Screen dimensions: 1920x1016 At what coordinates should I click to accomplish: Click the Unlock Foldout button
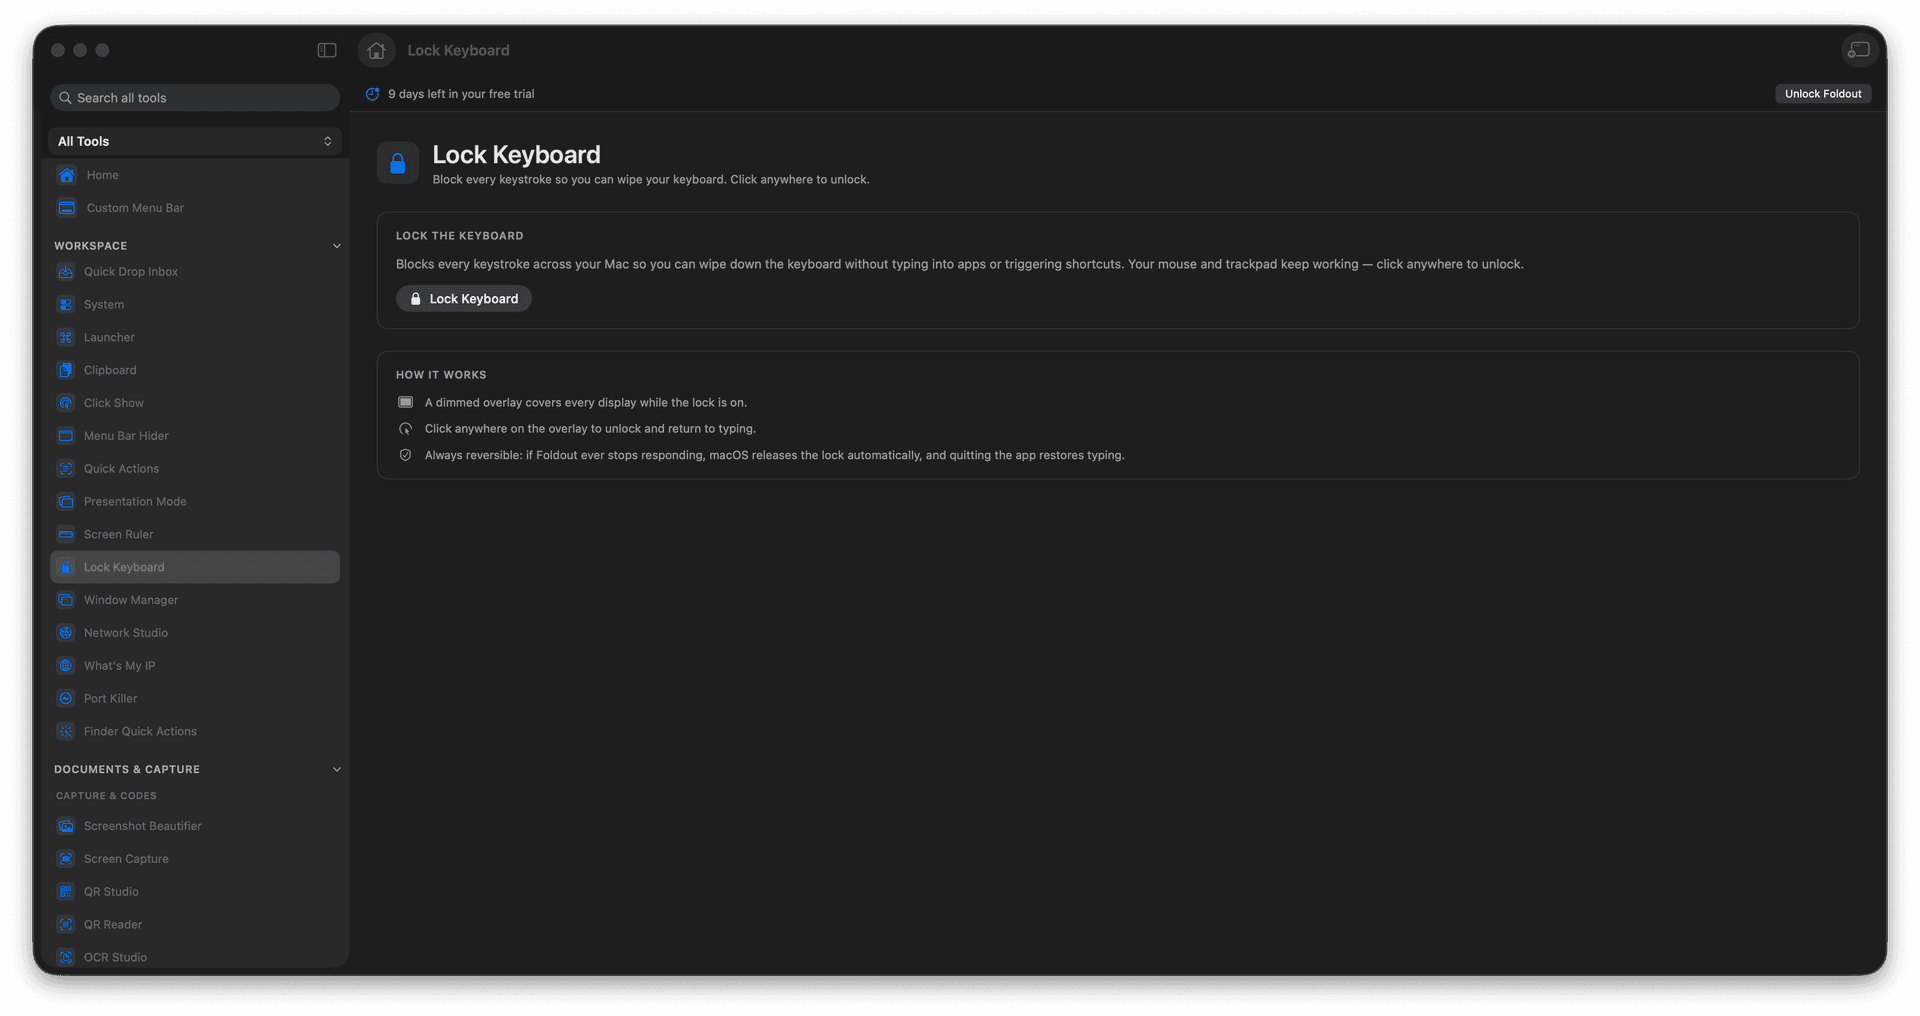pyautogui.click(x=1823, y=94)
